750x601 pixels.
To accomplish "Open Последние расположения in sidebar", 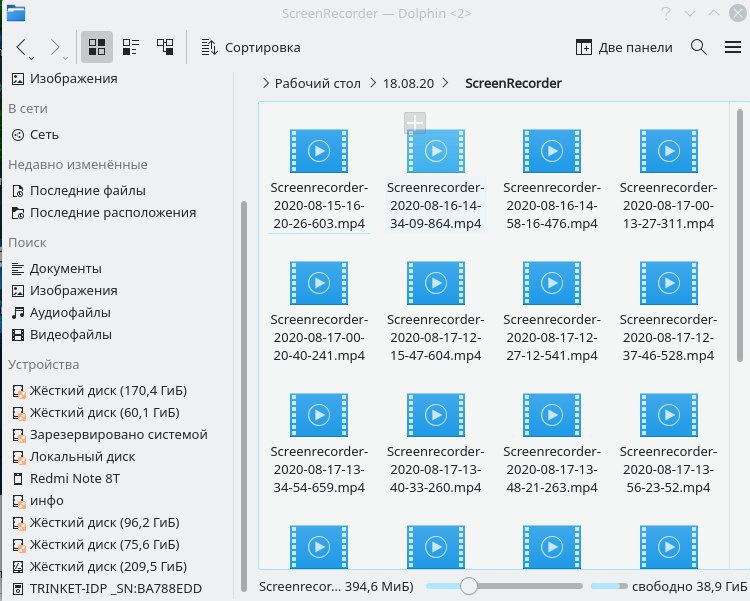I will [x=103, y=212].
